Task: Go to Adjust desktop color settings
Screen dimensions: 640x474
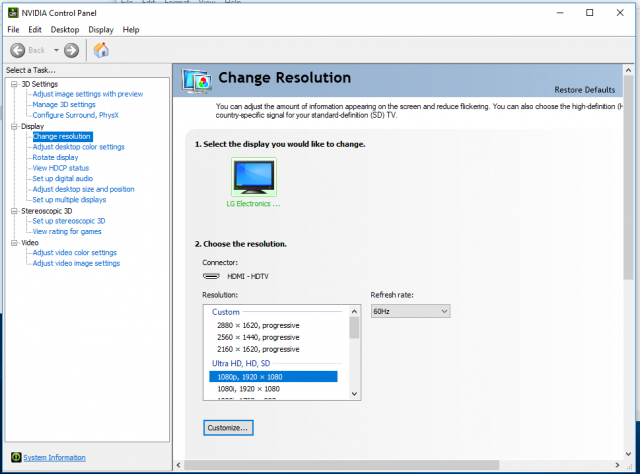Action: coord(78,147)
